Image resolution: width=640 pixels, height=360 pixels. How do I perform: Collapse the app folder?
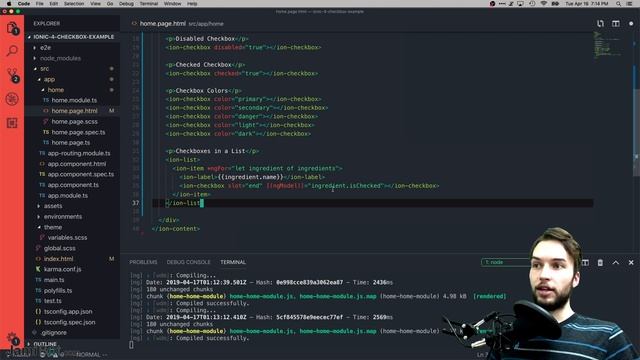coord(49,80)
